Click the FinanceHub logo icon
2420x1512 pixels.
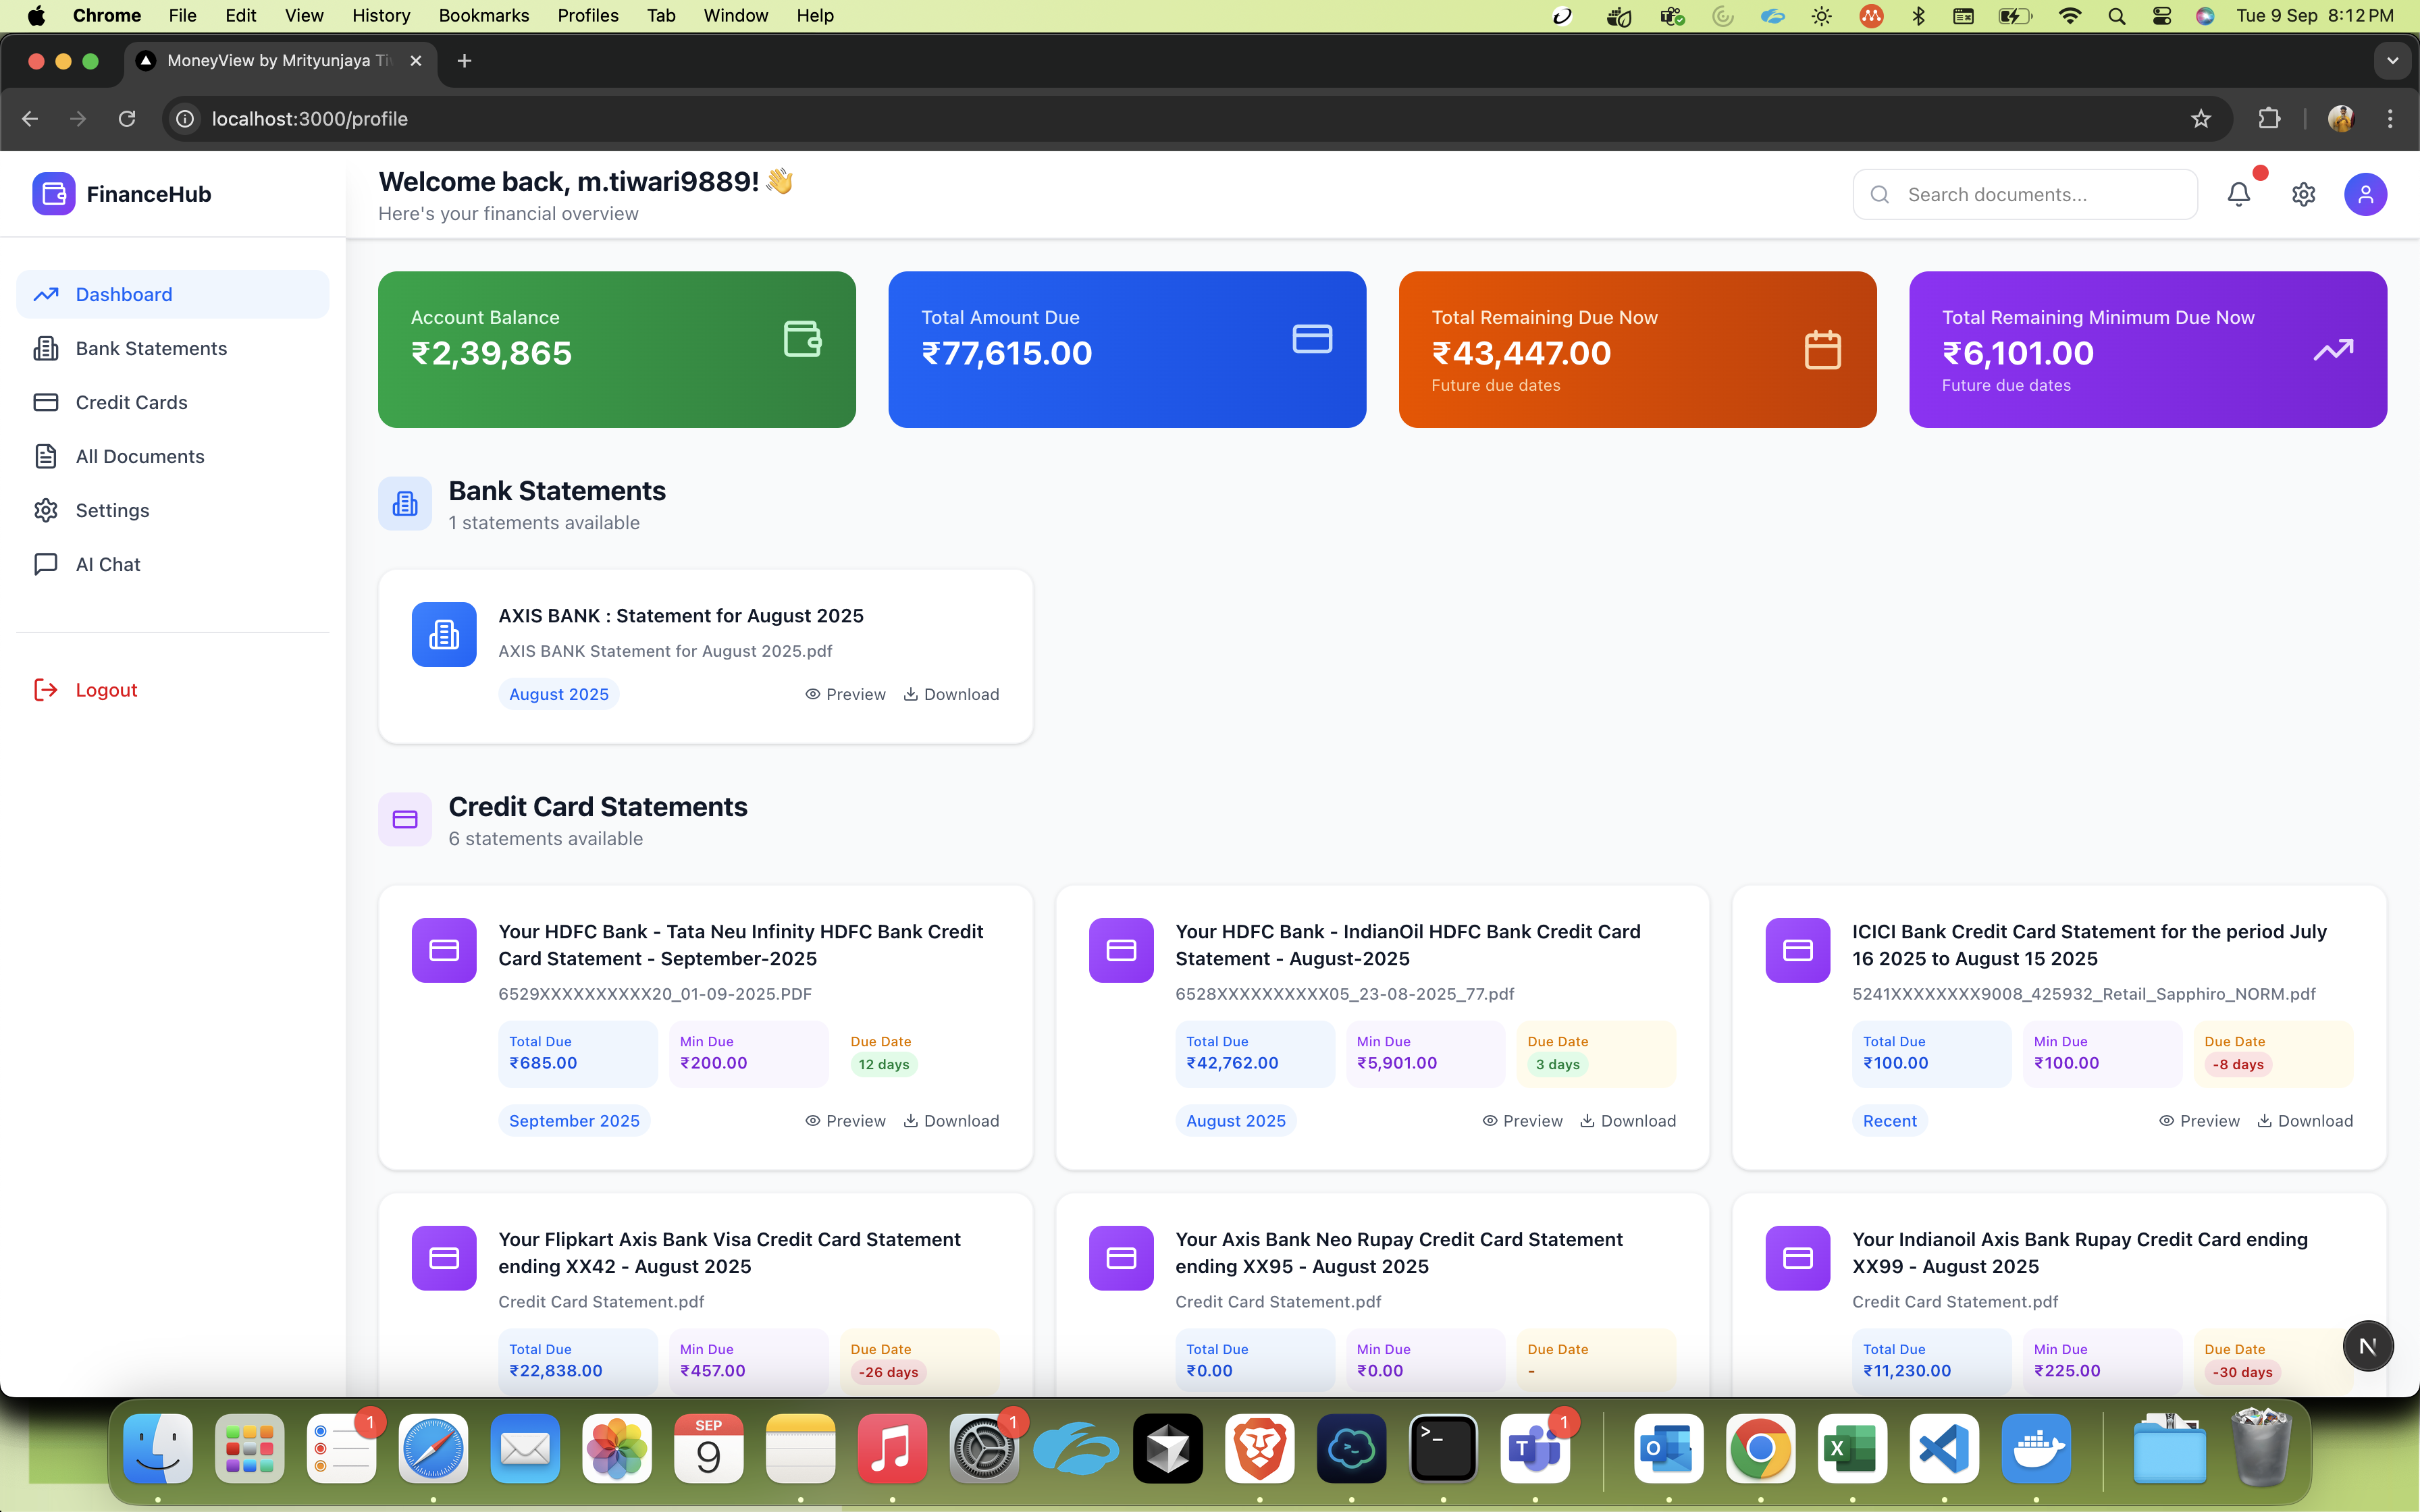tap(54, 194)
